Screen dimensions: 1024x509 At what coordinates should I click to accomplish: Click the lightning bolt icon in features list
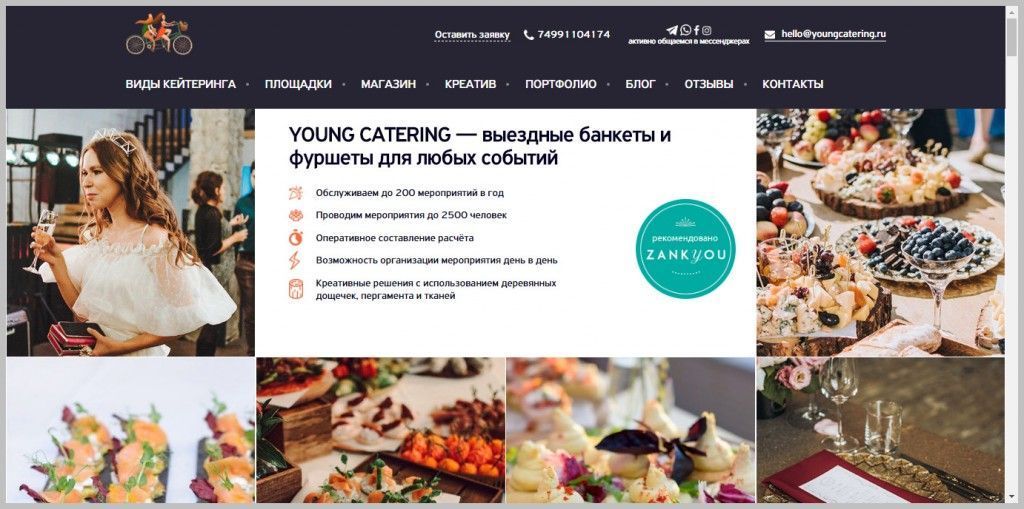point(296,260)
